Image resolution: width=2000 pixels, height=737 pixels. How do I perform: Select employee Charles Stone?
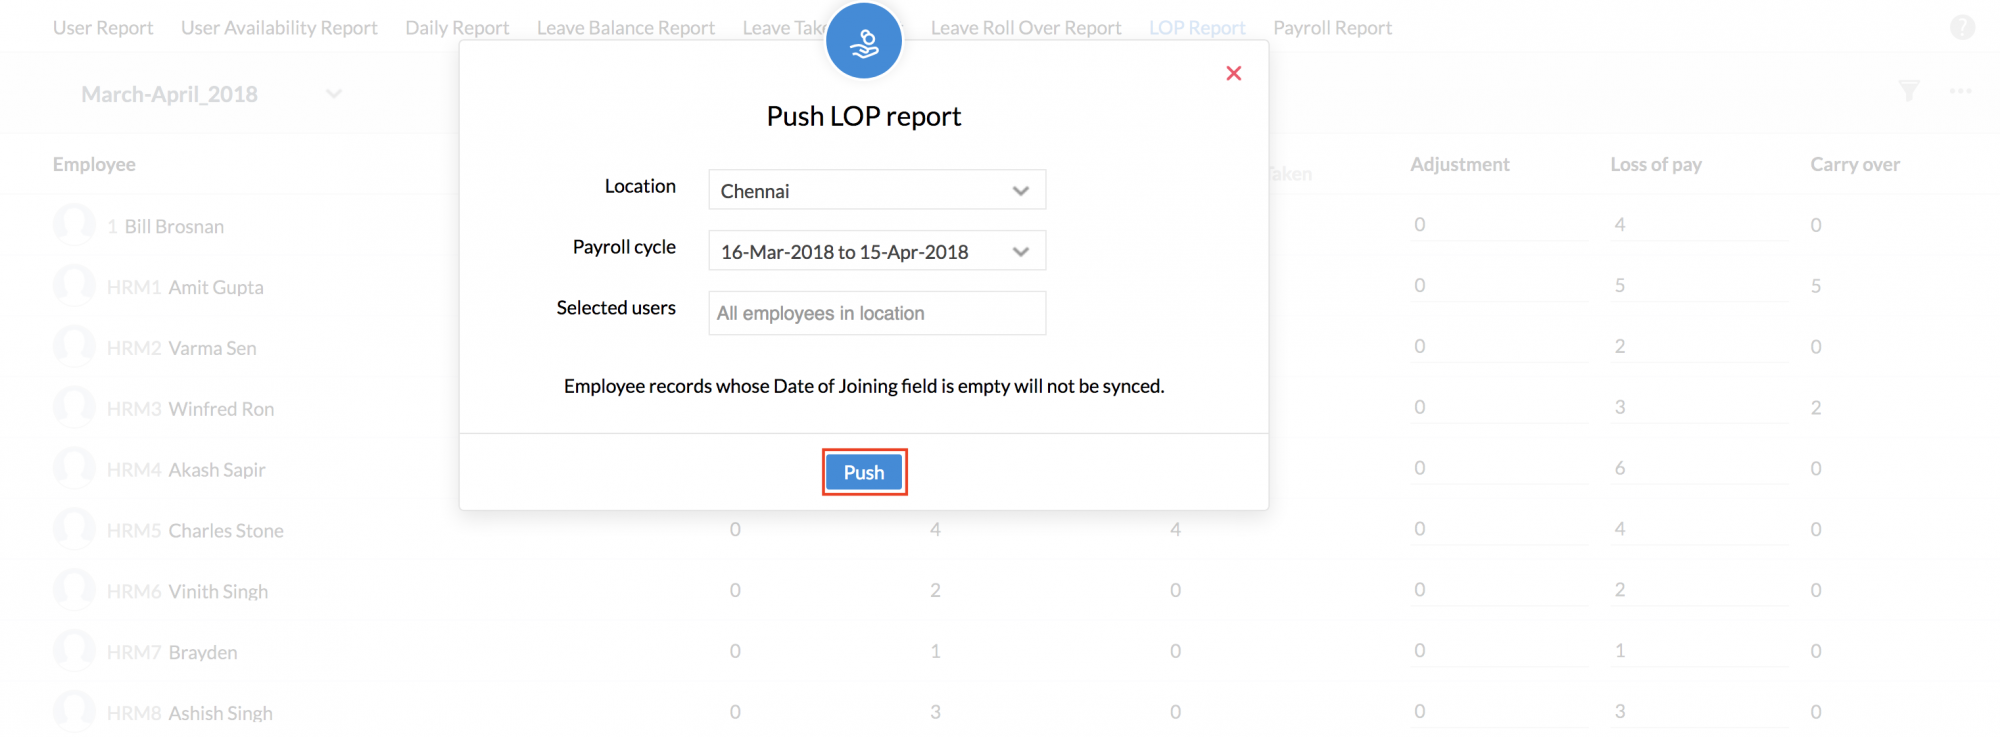coord(226,531)
